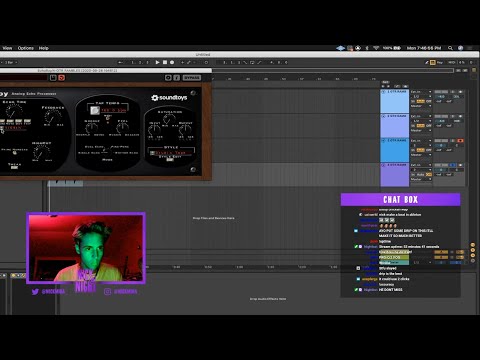Toggle the Prime Numbers switch
Image resolution: width=480 pixels, height=360 pixels.
click(x=14, y=152)
